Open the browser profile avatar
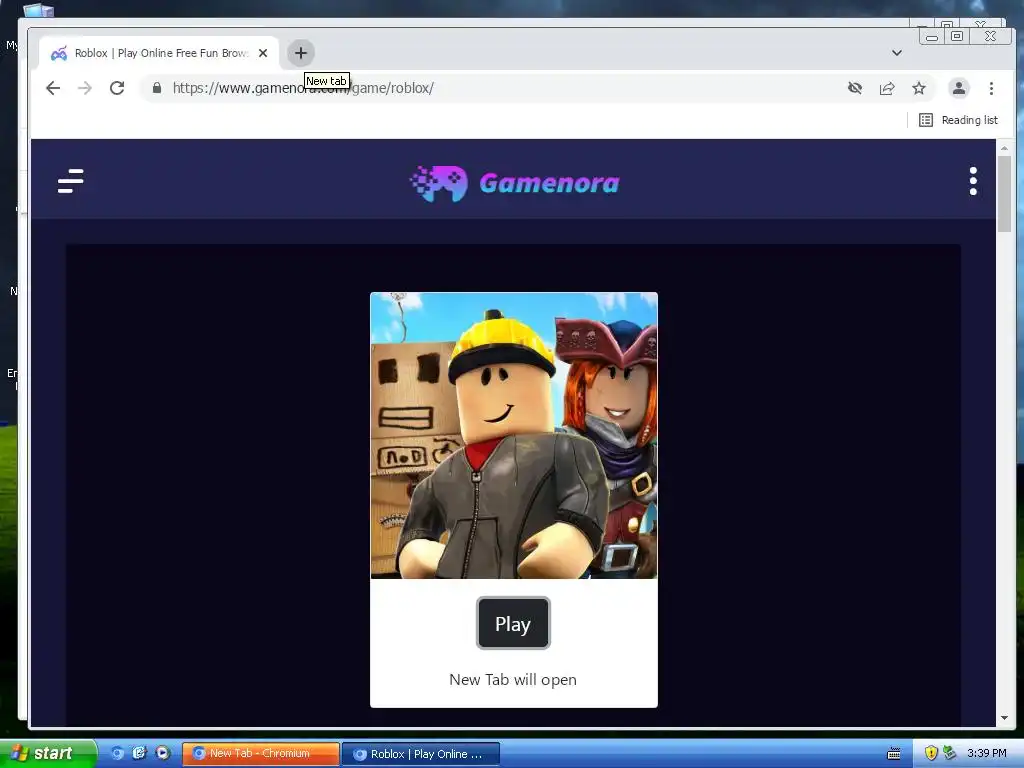Image resolution: width=1024 pixels, height=768 pixels. click(x=959, y=88)
